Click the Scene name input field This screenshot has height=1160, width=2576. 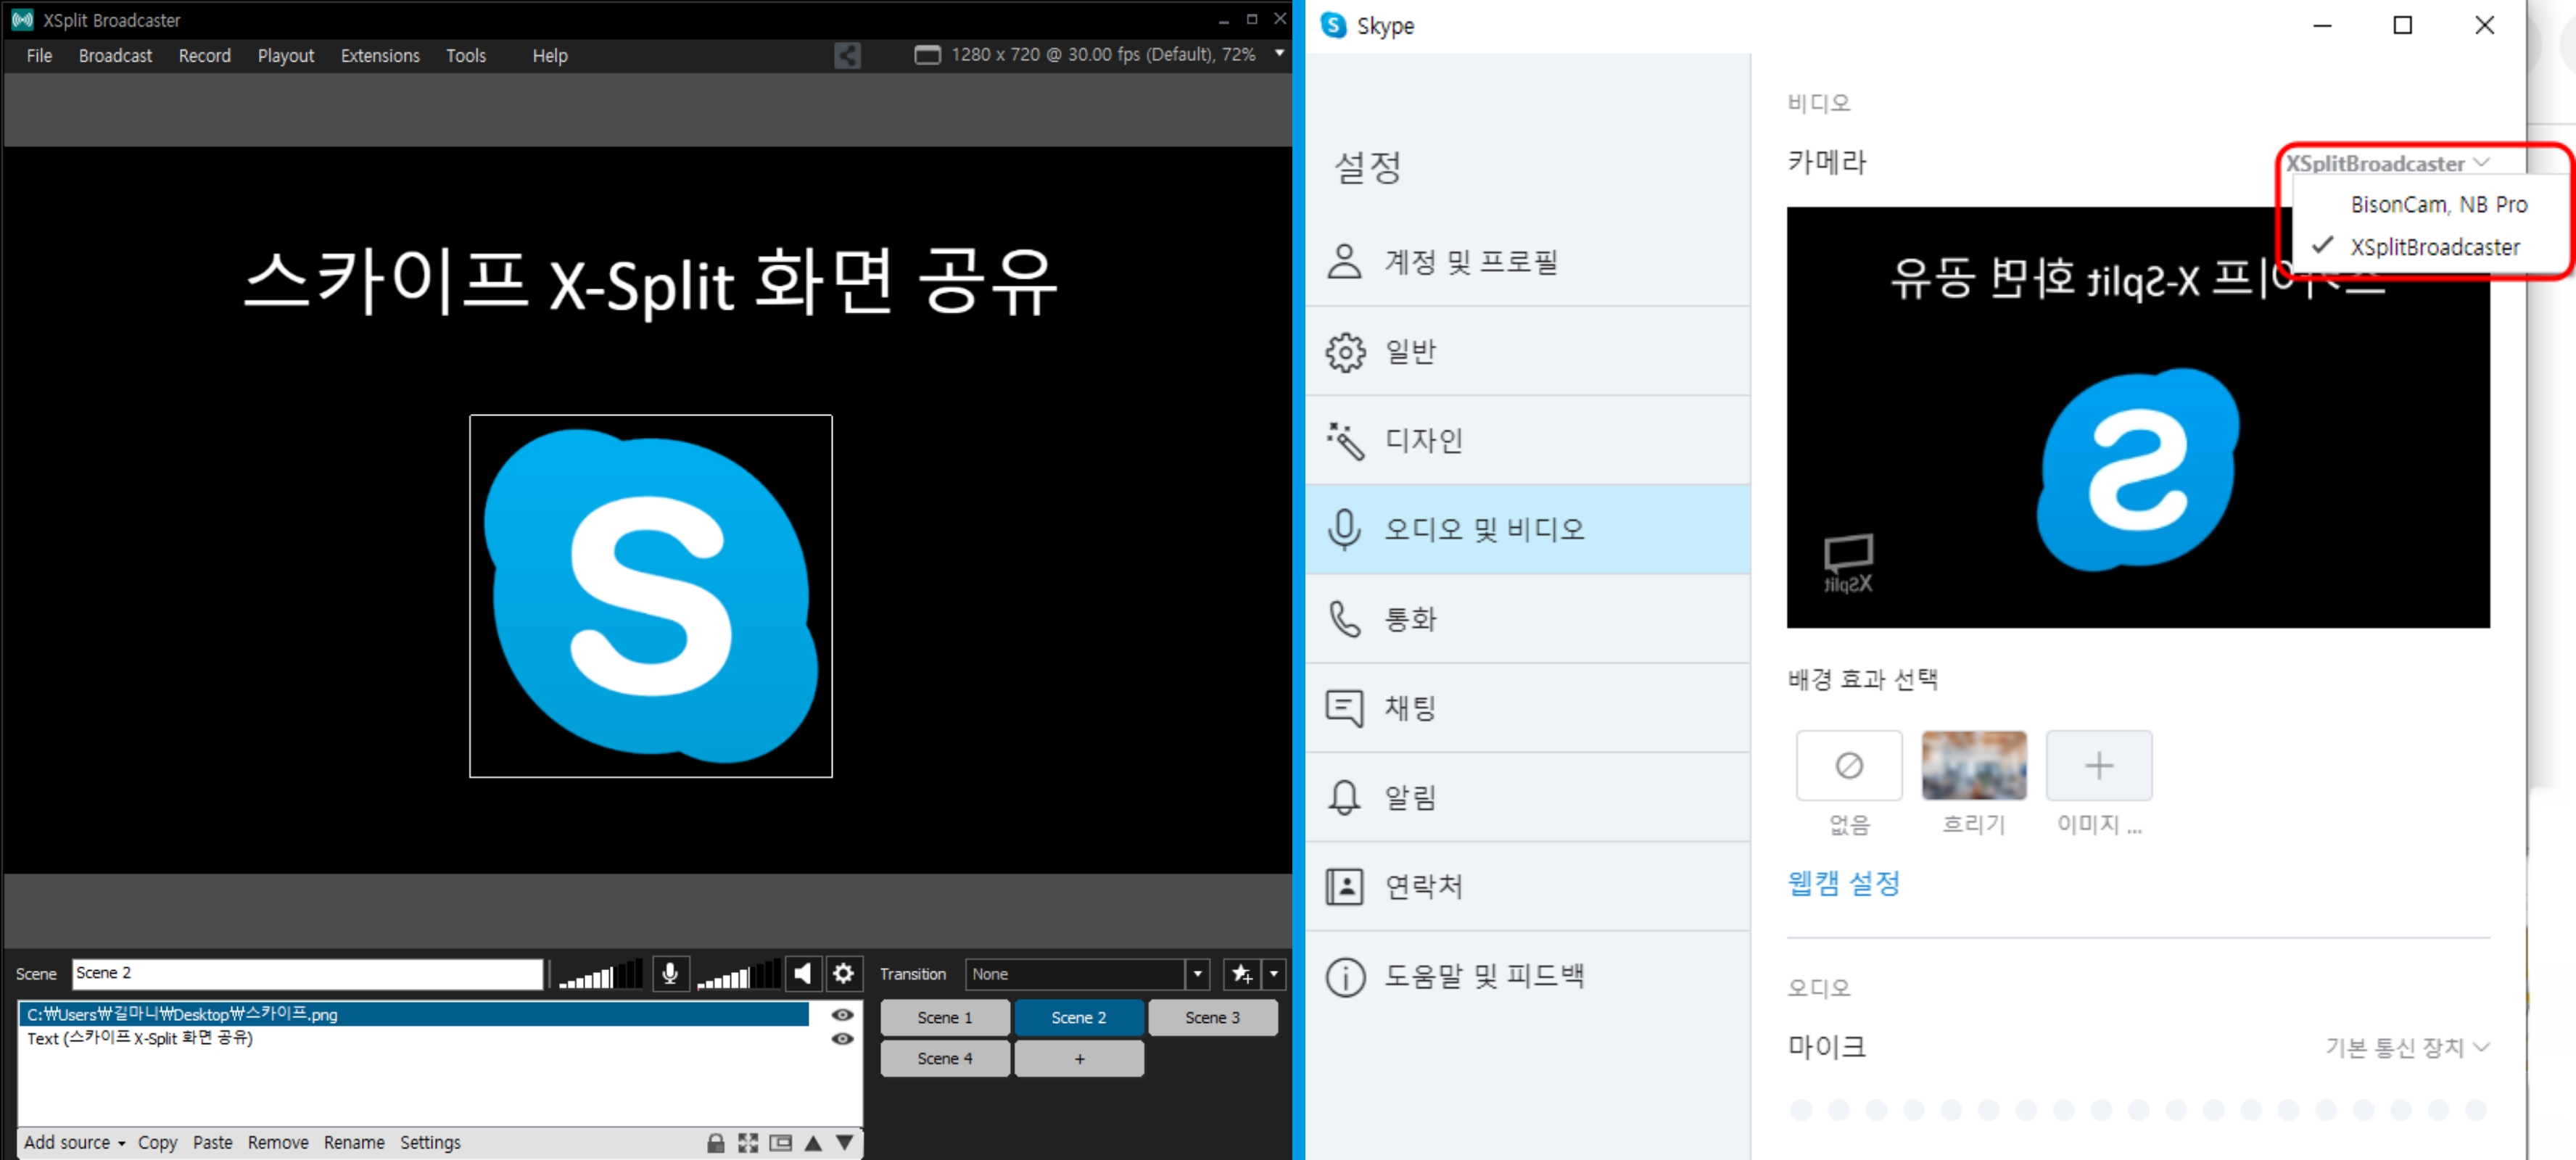coord(307,973)
